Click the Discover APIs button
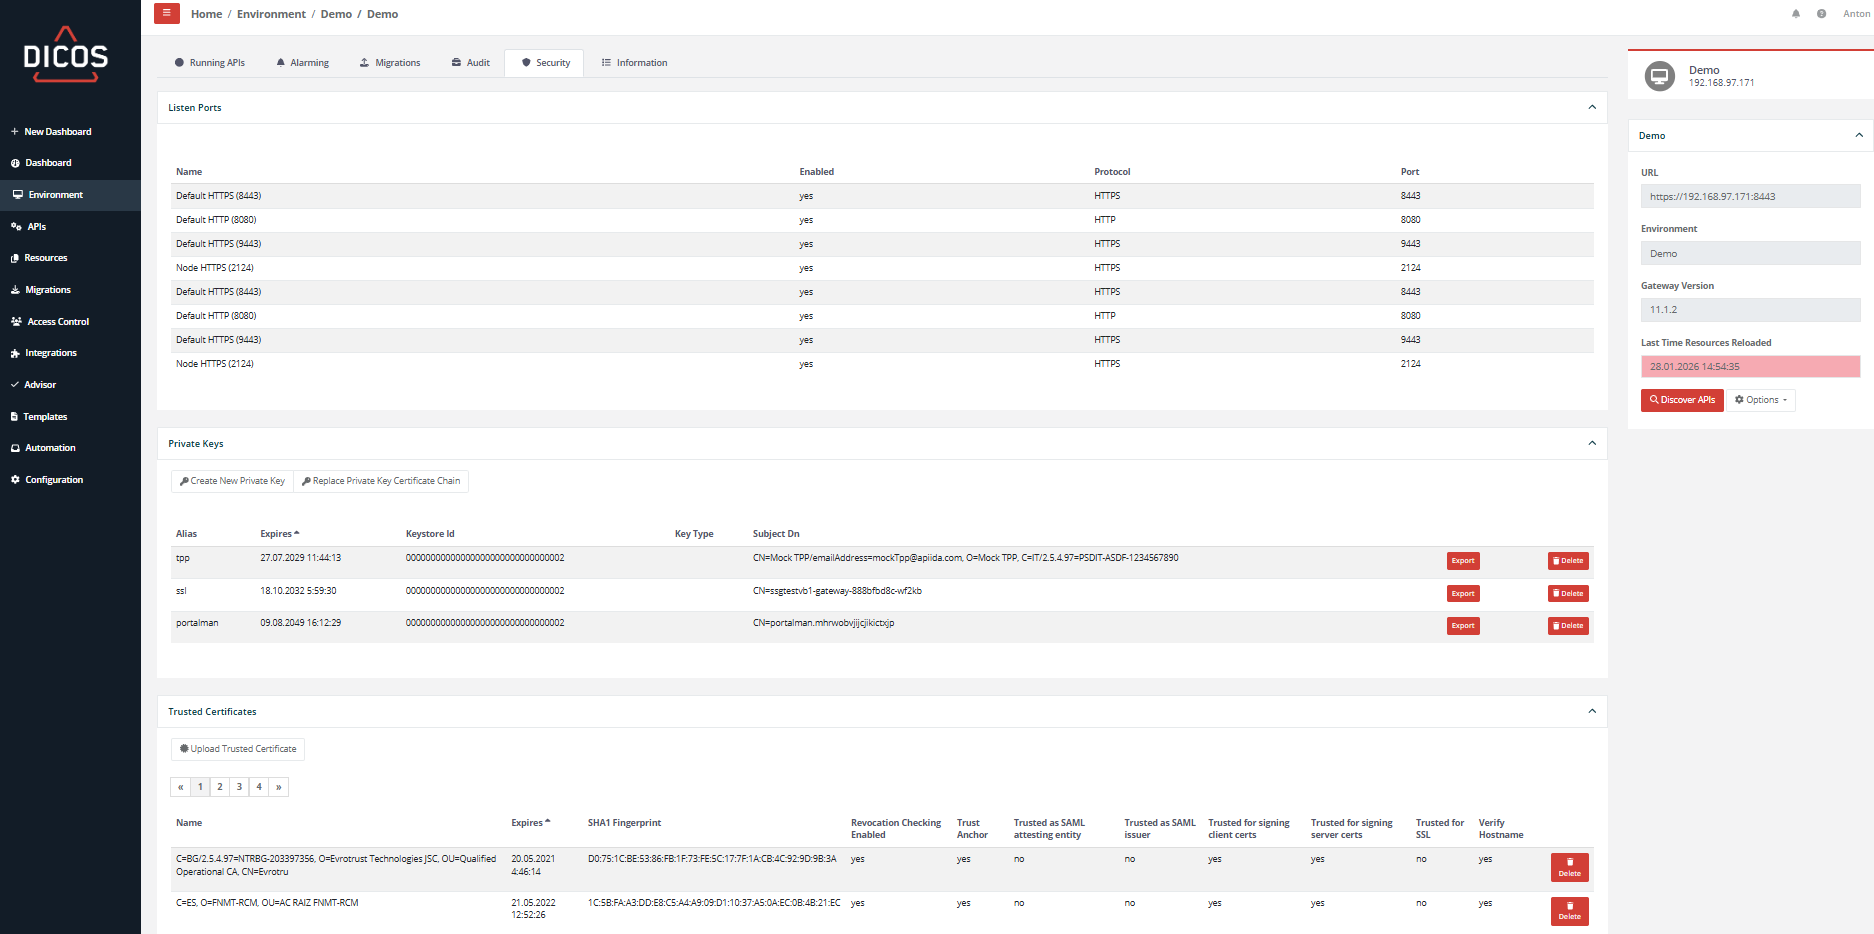The image size is (1874, 934). pos(1682,400)
